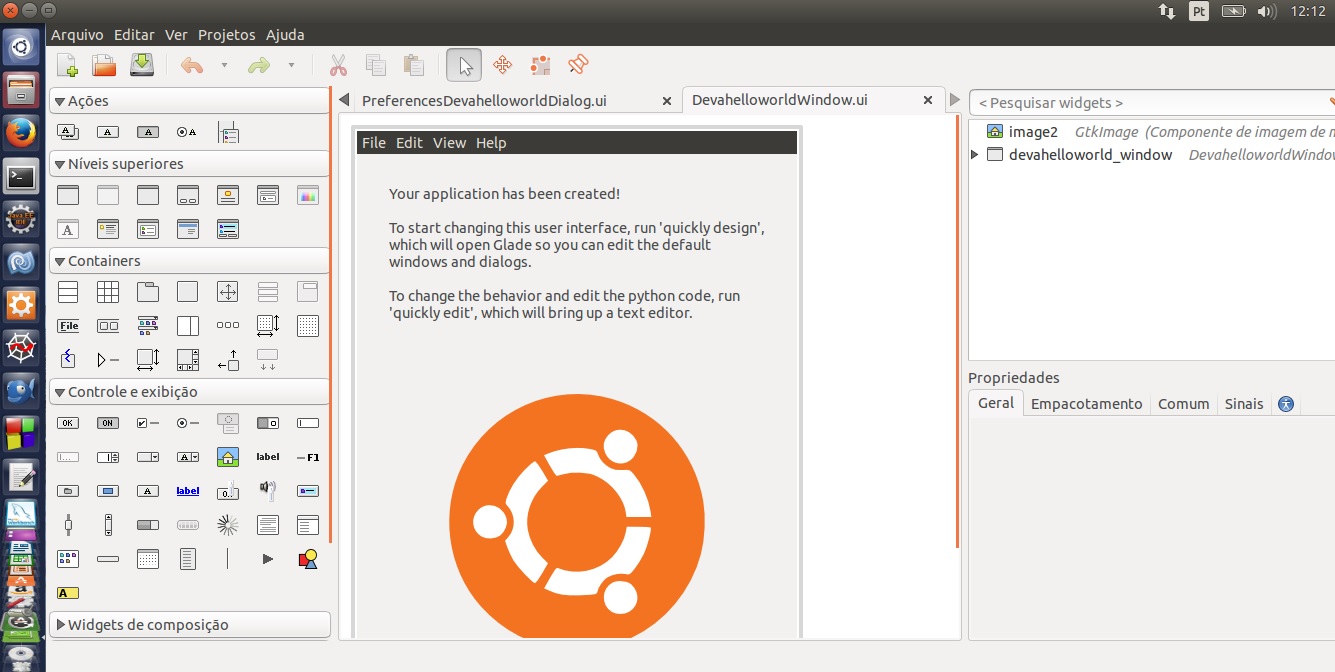Image resolution: width=1335 pixels, height=672 pixels.
Task: Pick the Grid container widget
Action: (x=108, y=293)
